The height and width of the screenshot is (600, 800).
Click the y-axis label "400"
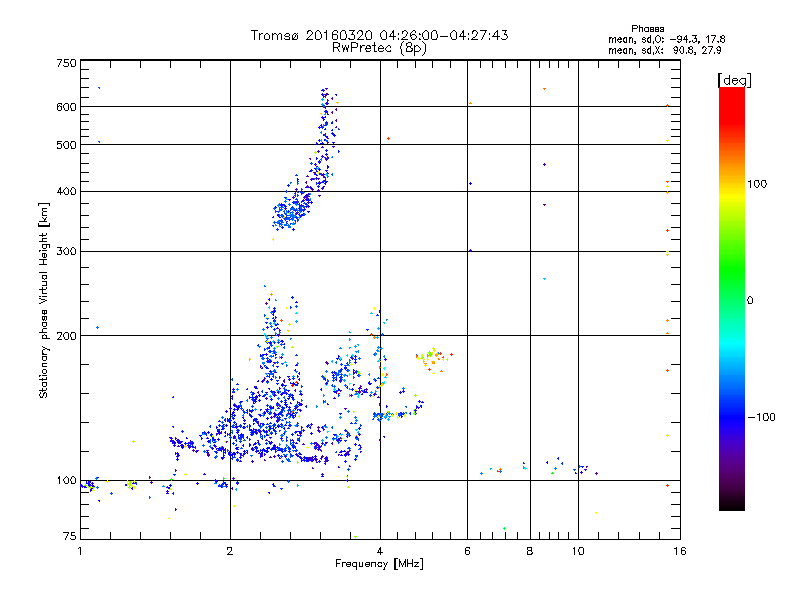[66, 191]
